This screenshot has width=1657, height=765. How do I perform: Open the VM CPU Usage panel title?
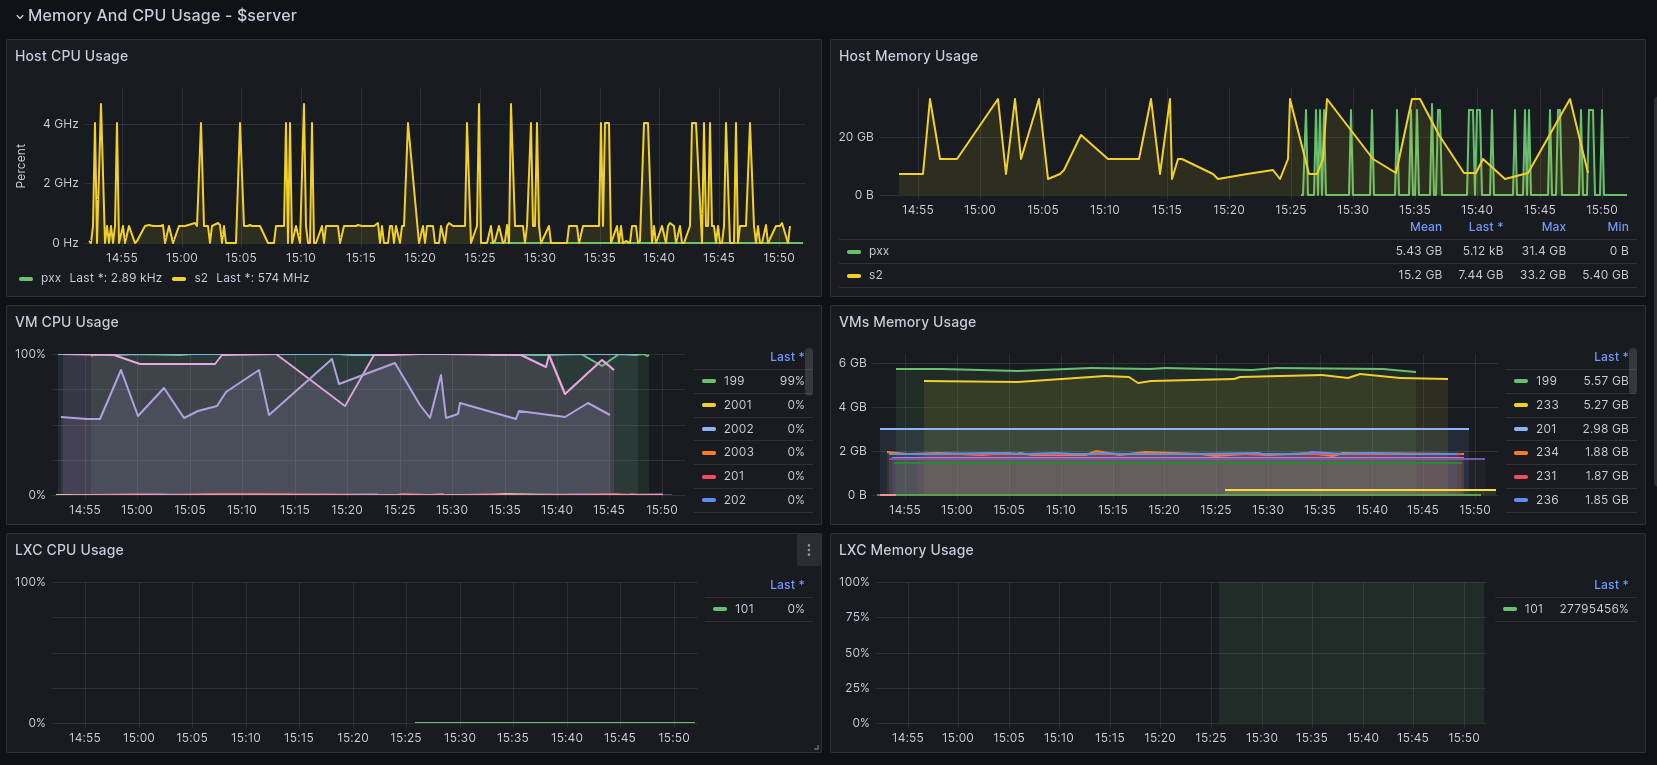tap(67, 322)
